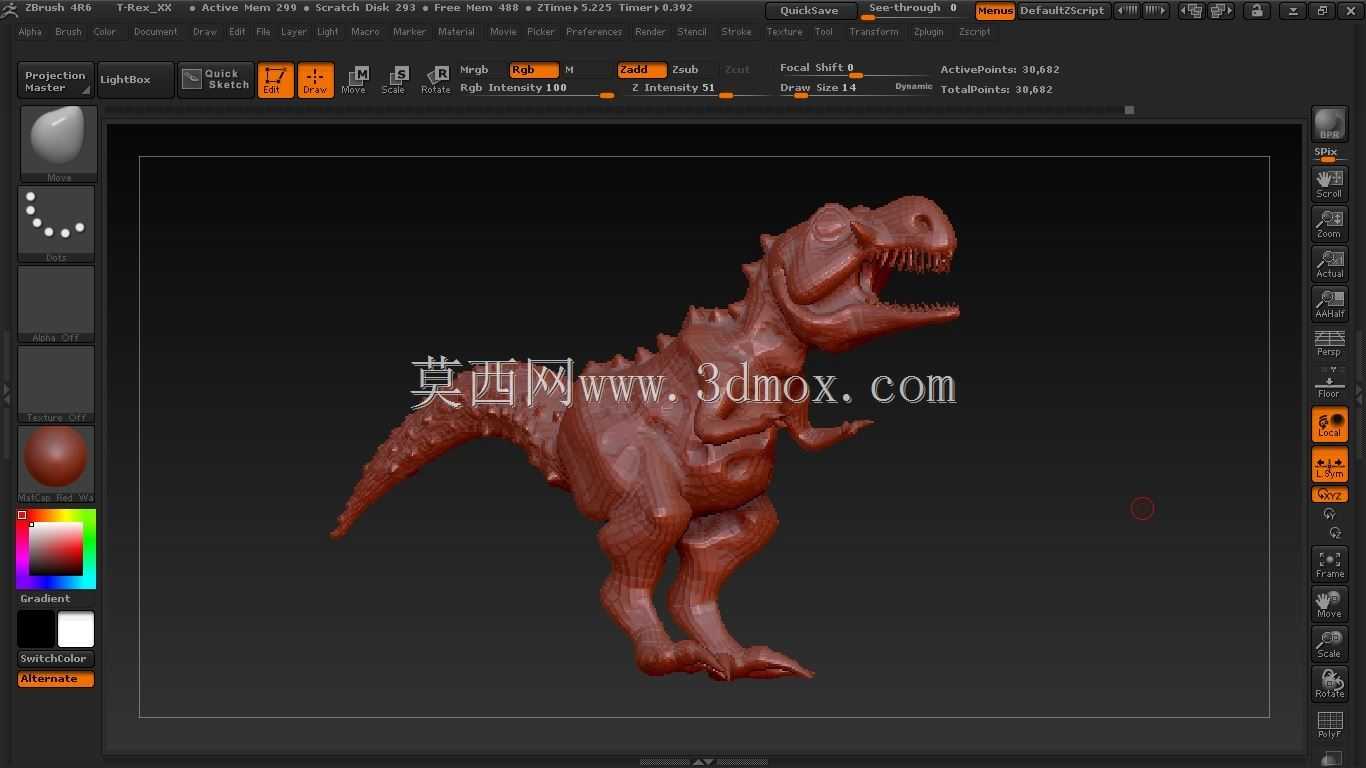Image resolution: width=1366 pixels, height=768 pixels.
Task: Toggle Dynamic draw size
Action: tap(914, 87)
